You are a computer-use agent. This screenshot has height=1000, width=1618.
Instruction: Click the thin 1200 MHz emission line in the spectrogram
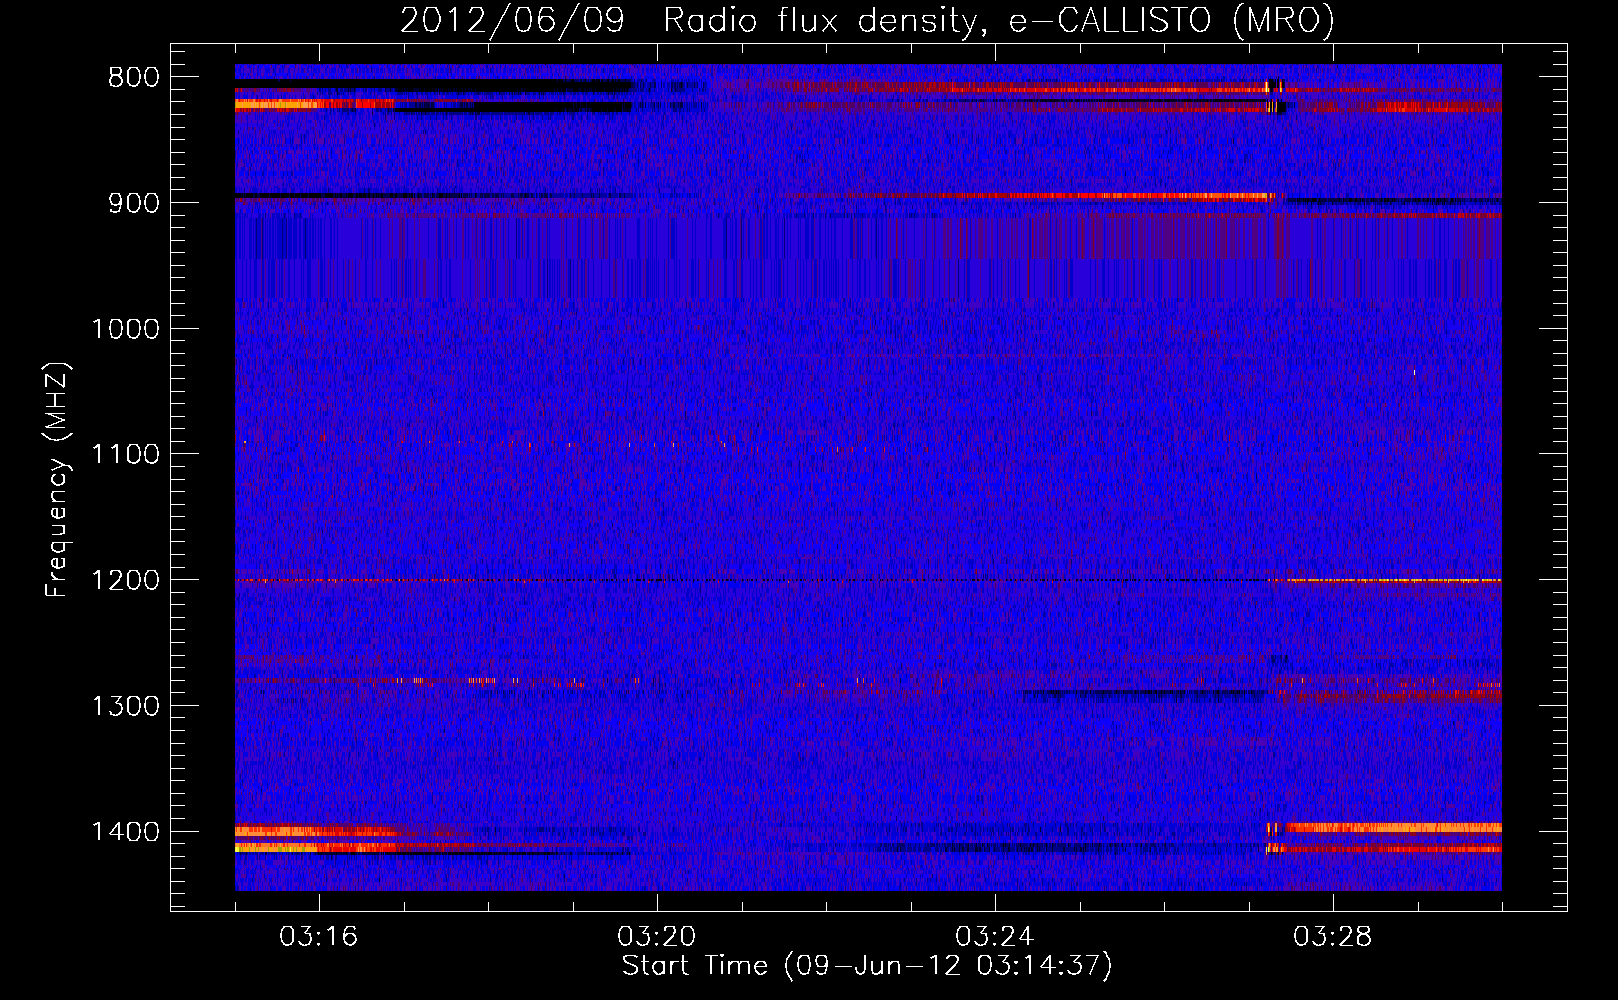[868, 581]
